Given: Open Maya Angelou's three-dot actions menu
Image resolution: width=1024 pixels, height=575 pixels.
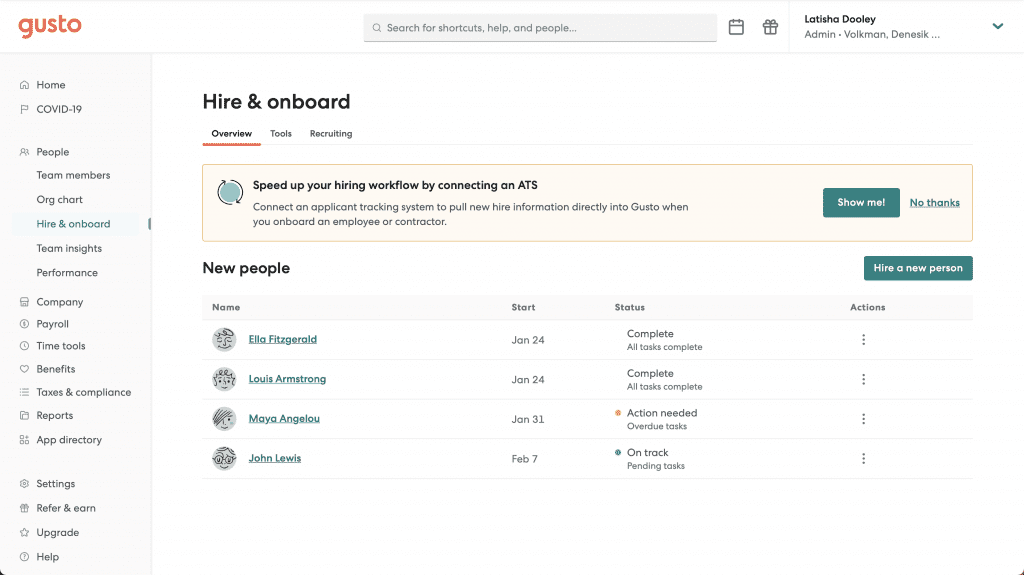Looking at the screenshot, I should click(863, 419).
